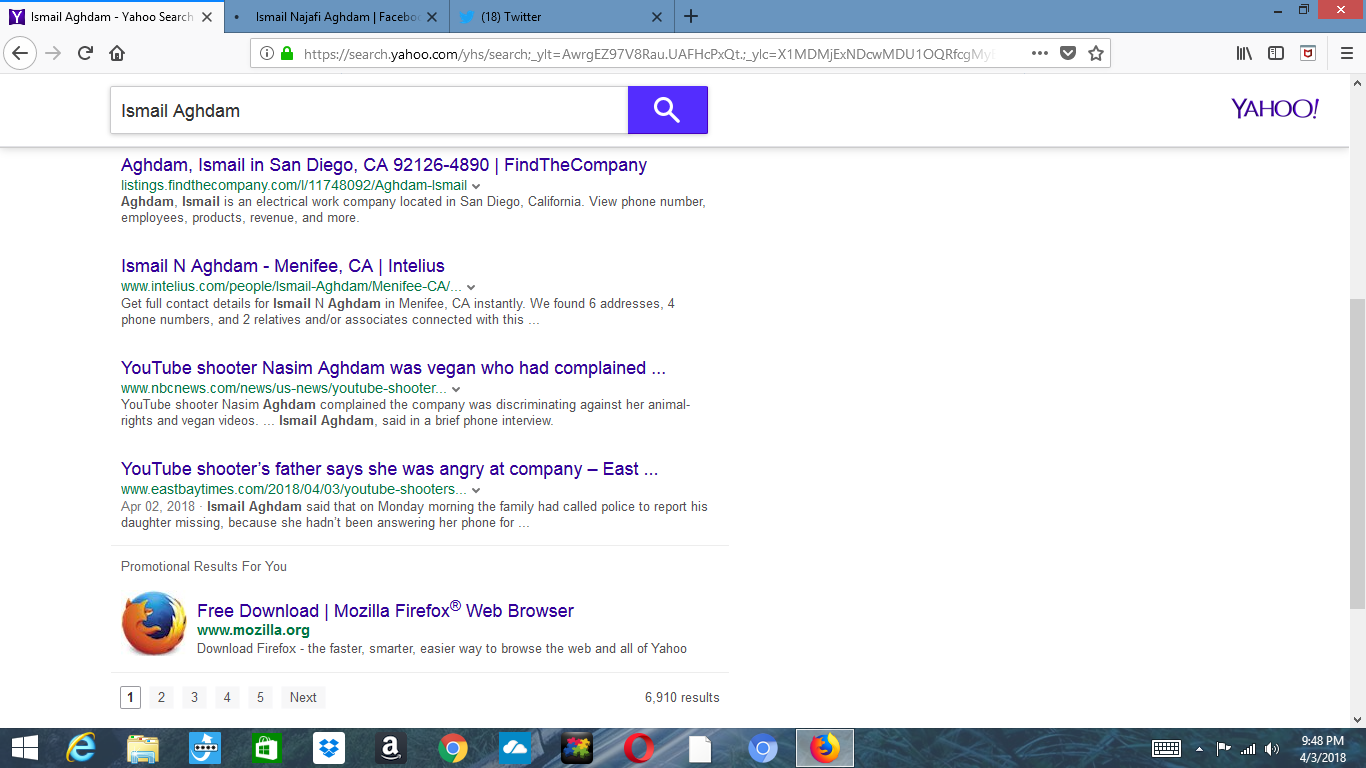Go to the Next results page
The height and width of the screenshot is (768, 1366).
pyautogui.click(x=303, y=698)
